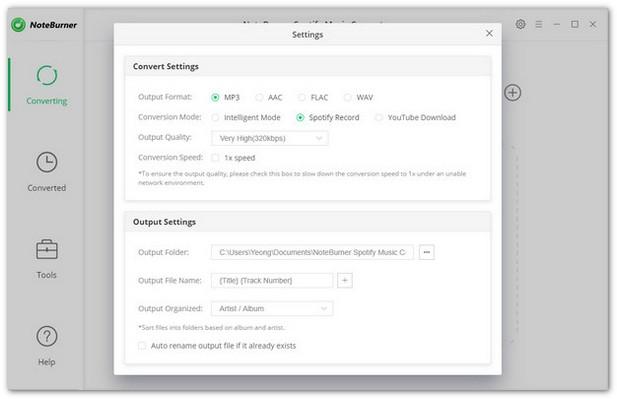Choose YouTube Download conversion mode

[379, 118]
